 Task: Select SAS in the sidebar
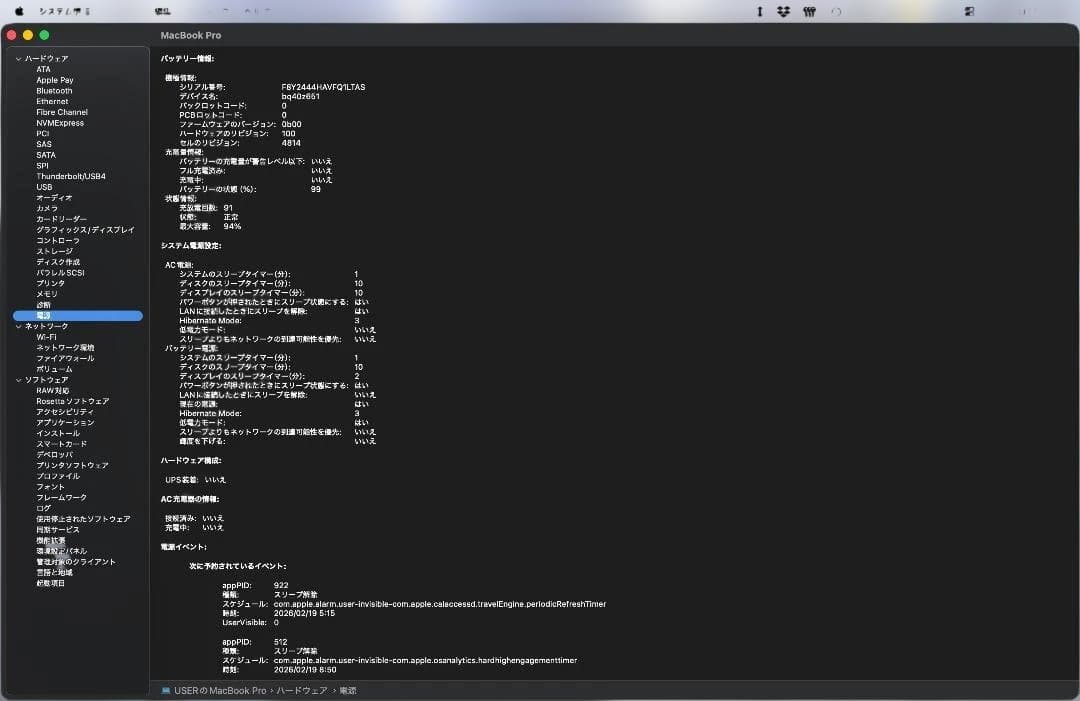[43, 144]
